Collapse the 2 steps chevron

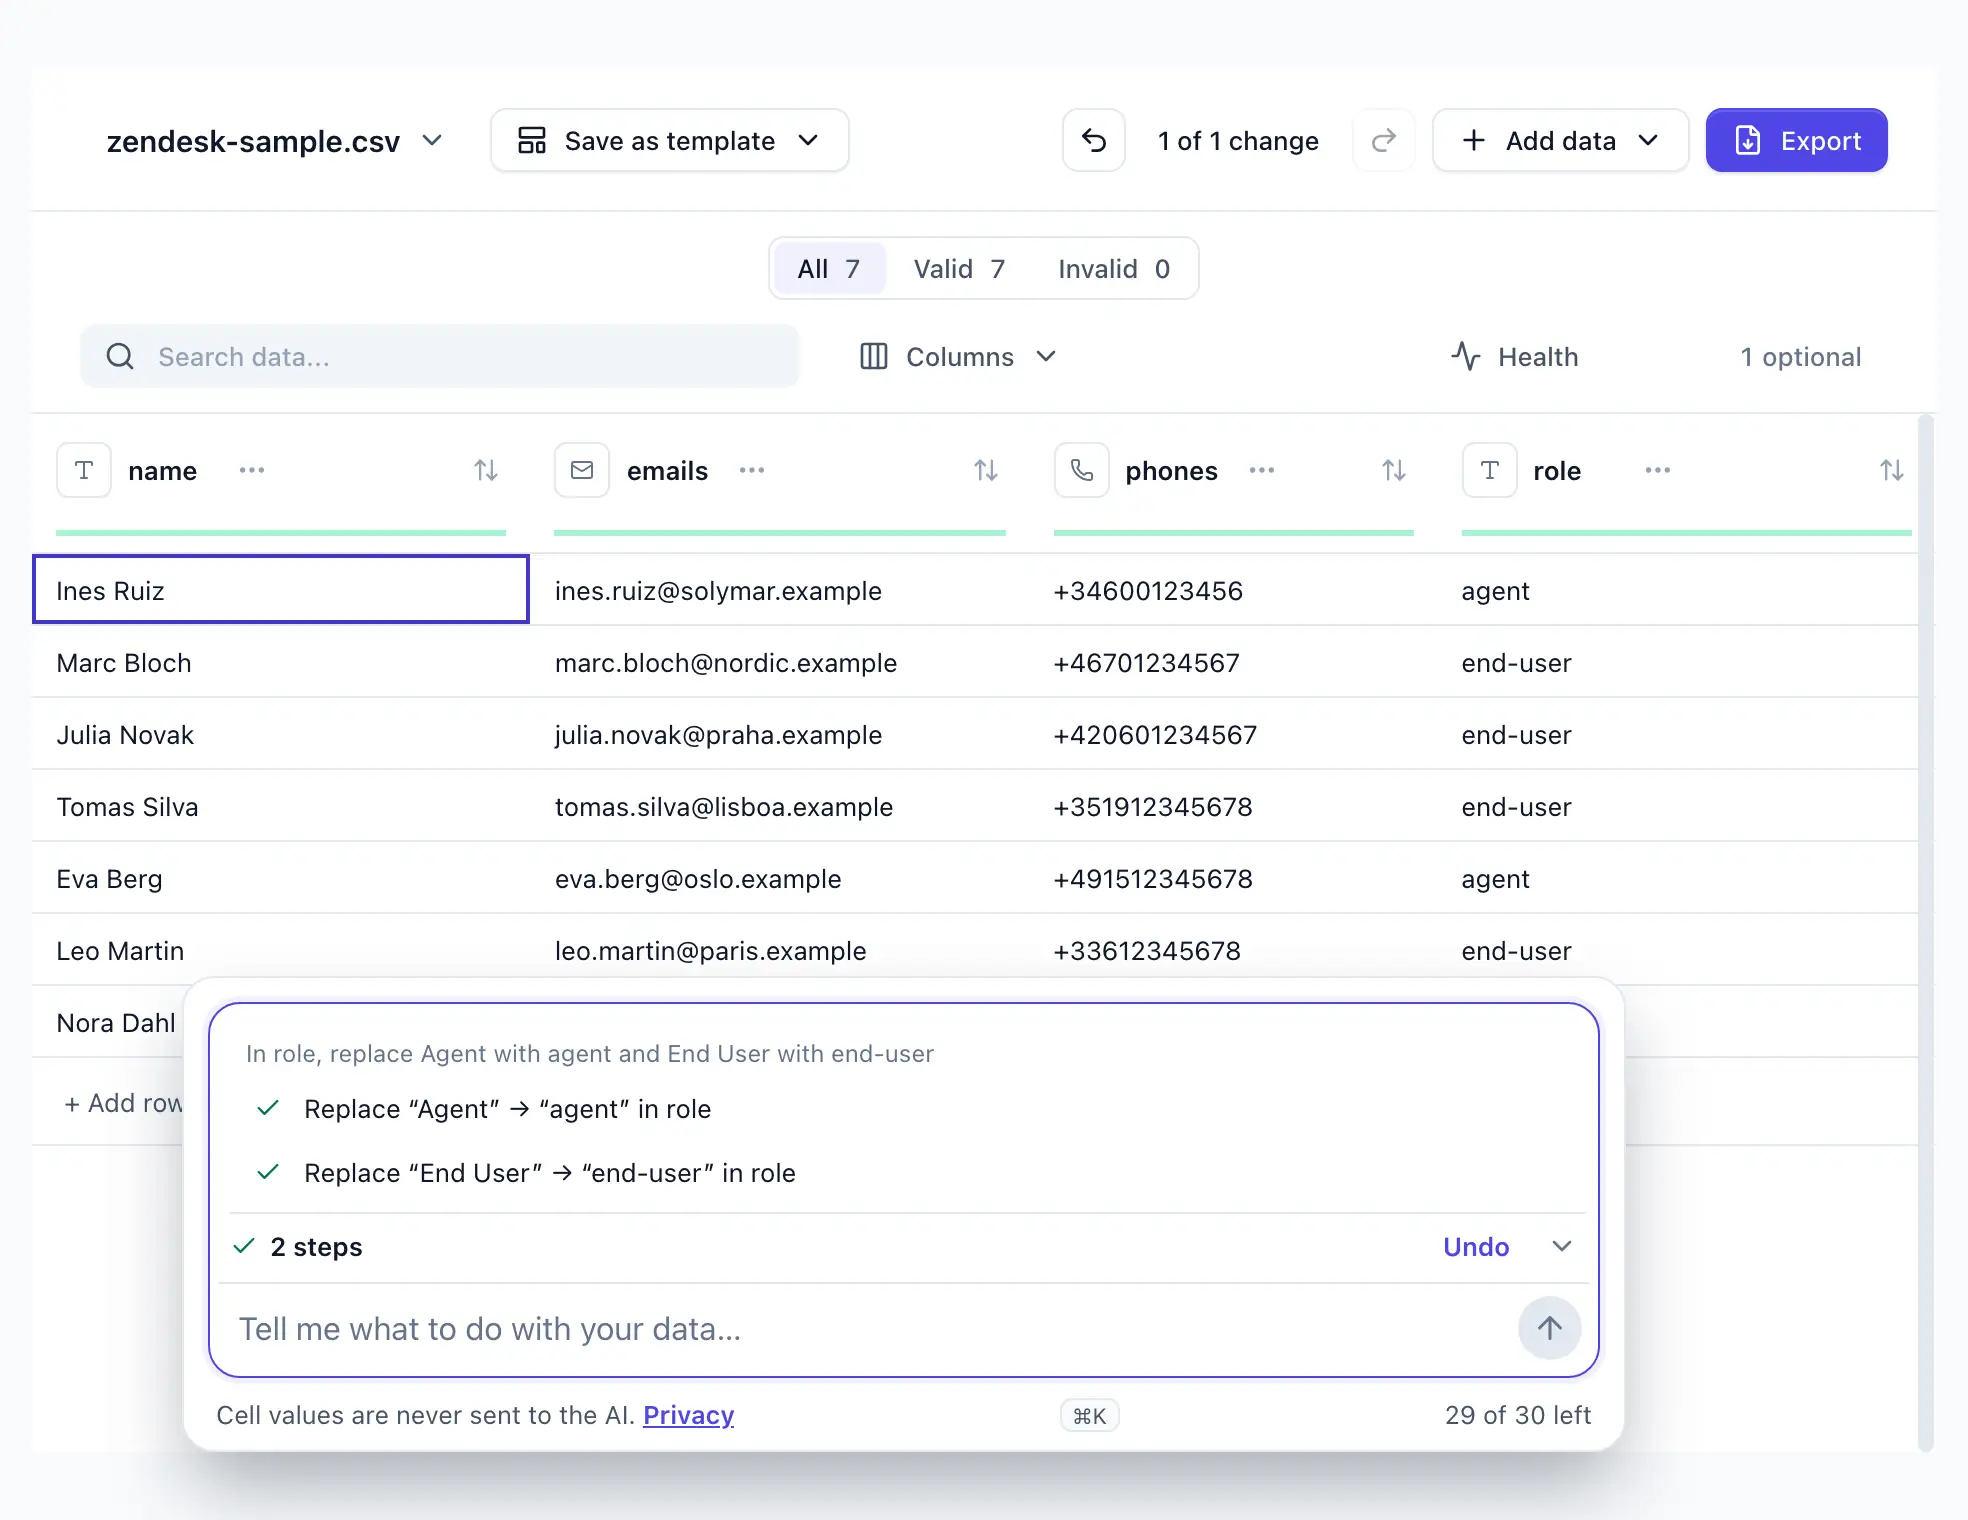pos(1562,1246)
